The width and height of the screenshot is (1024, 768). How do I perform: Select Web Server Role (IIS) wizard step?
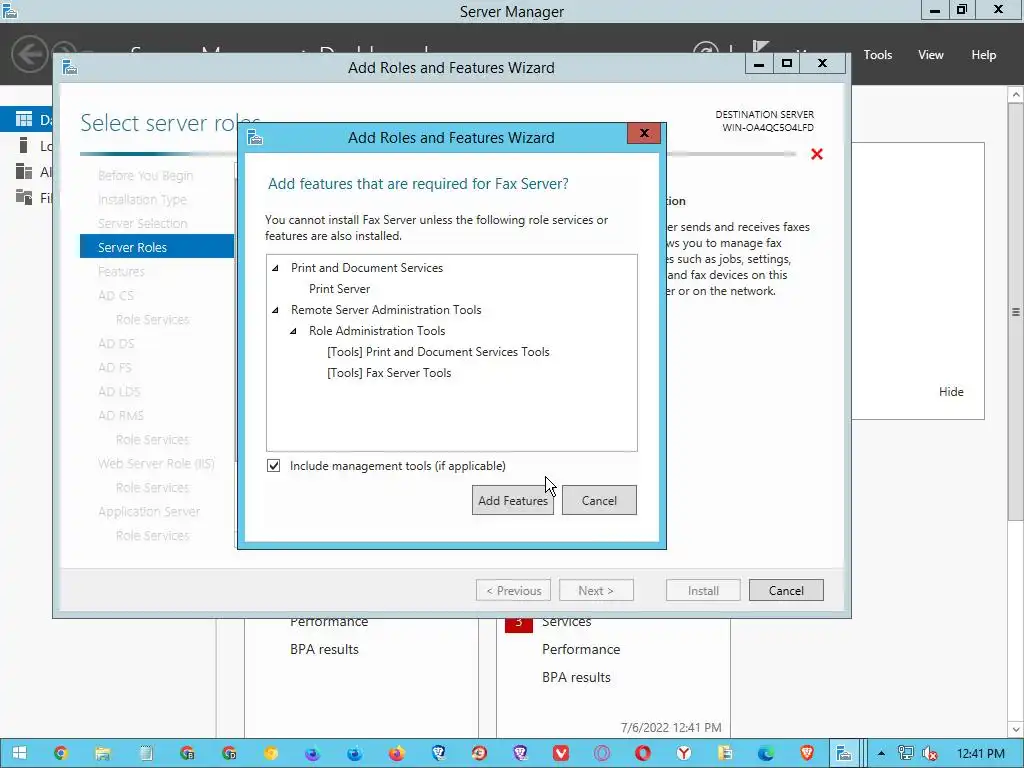(x=156, y=464)
